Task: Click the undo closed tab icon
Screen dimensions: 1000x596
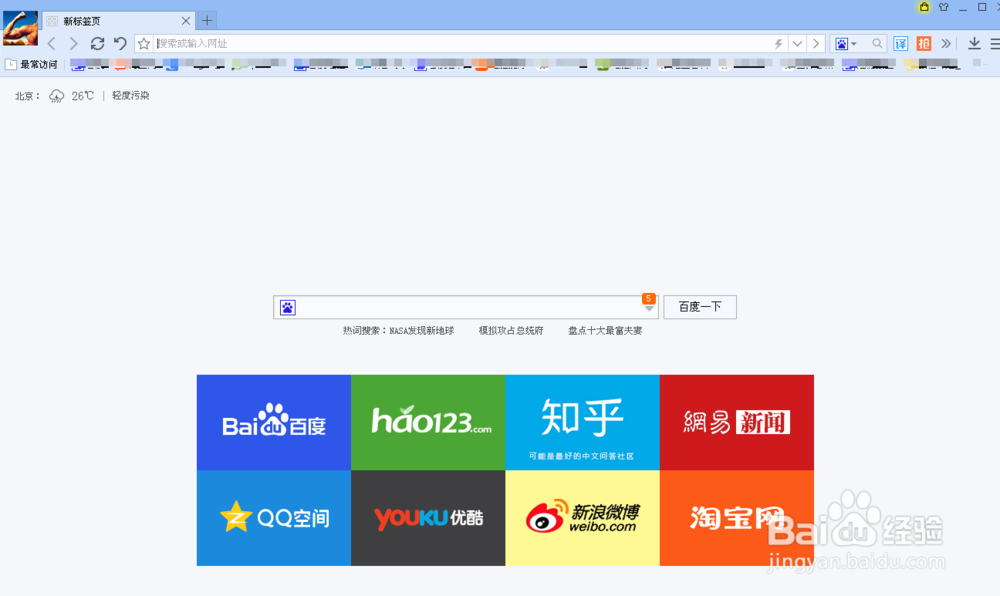Action: [120, 44]
